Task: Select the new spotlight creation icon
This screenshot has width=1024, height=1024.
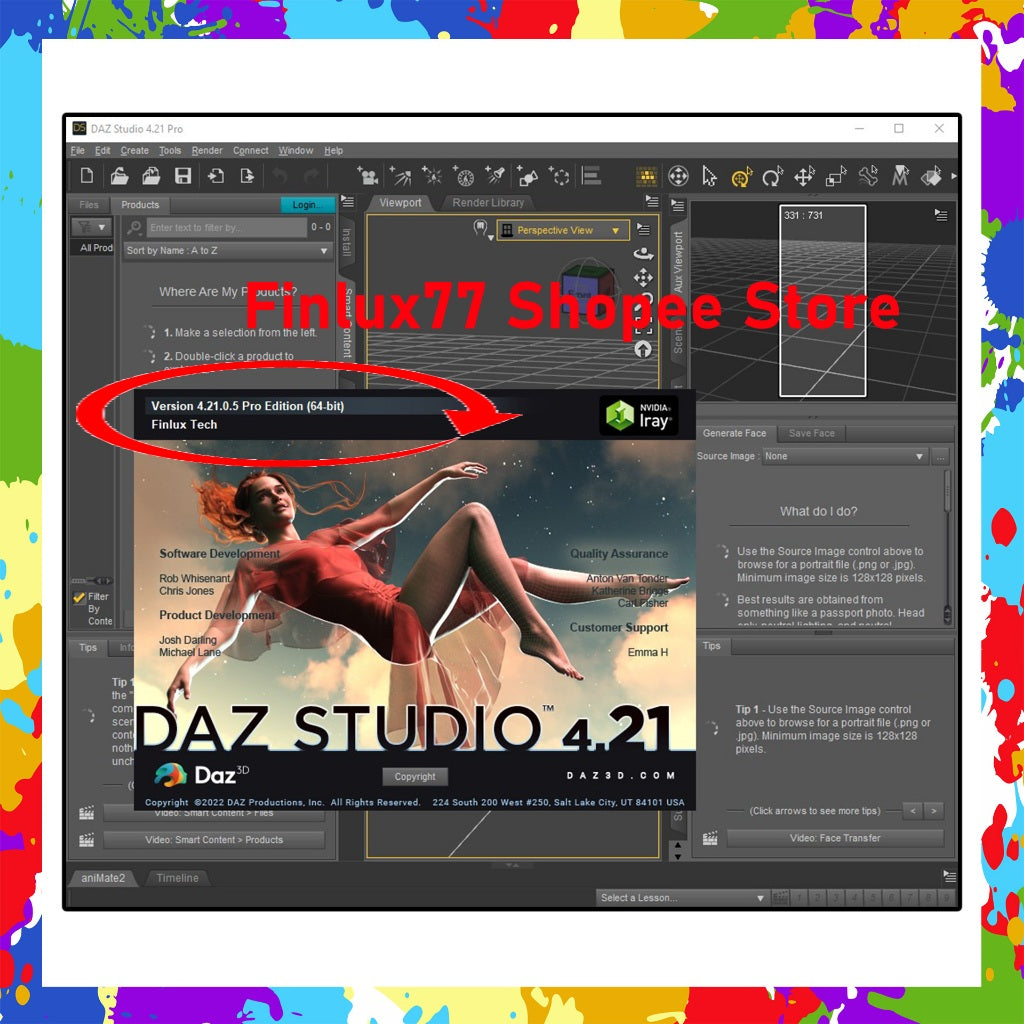Action: 495,176
